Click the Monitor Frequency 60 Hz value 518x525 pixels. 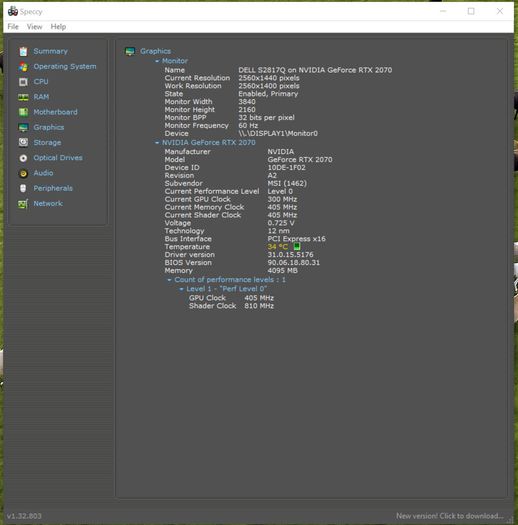[x=248, y=126]
